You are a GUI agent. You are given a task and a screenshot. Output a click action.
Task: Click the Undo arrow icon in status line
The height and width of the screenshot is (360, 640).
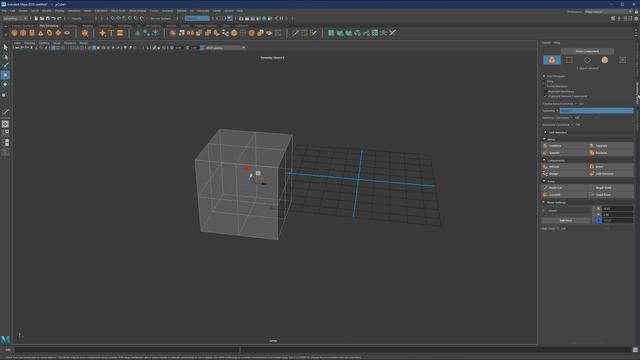[53, 18]
